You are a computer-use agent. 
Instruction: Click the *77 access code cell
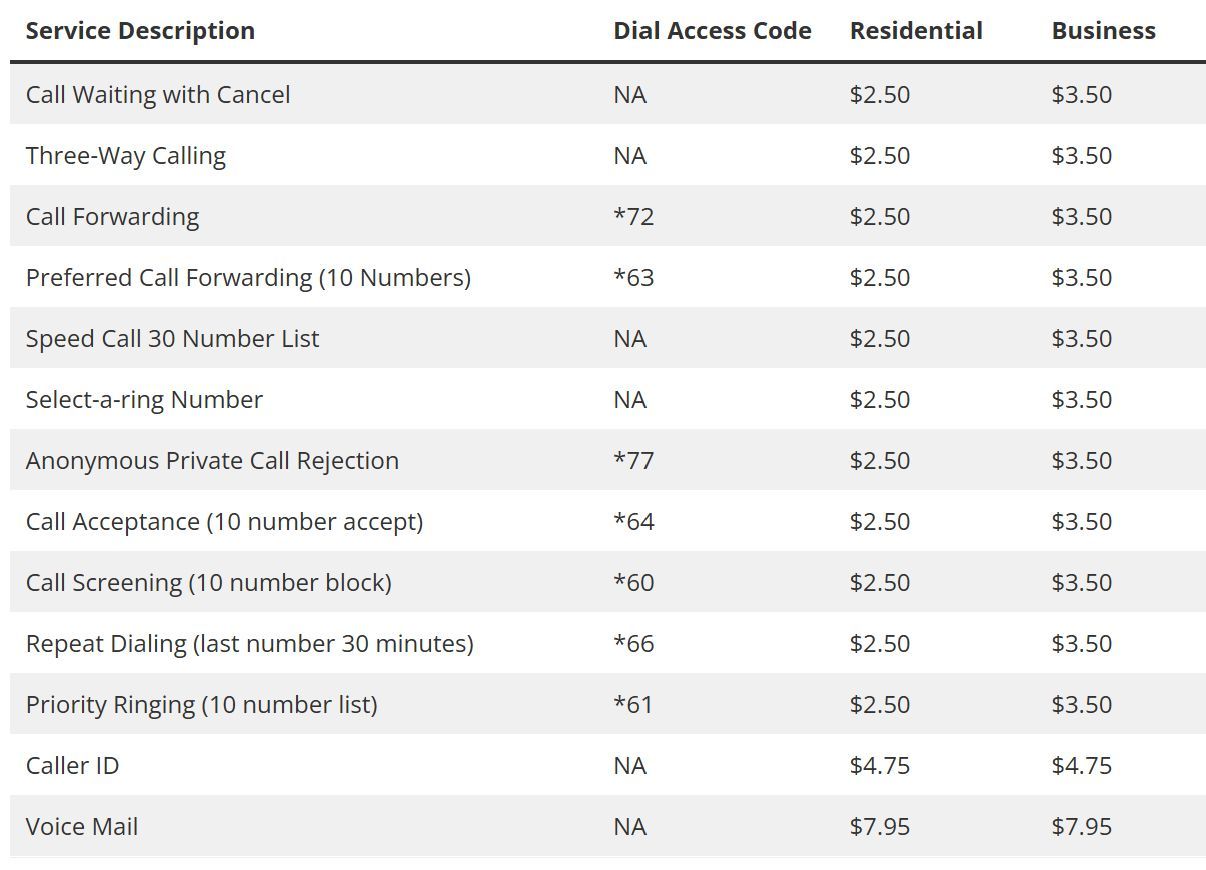(634, 461)
